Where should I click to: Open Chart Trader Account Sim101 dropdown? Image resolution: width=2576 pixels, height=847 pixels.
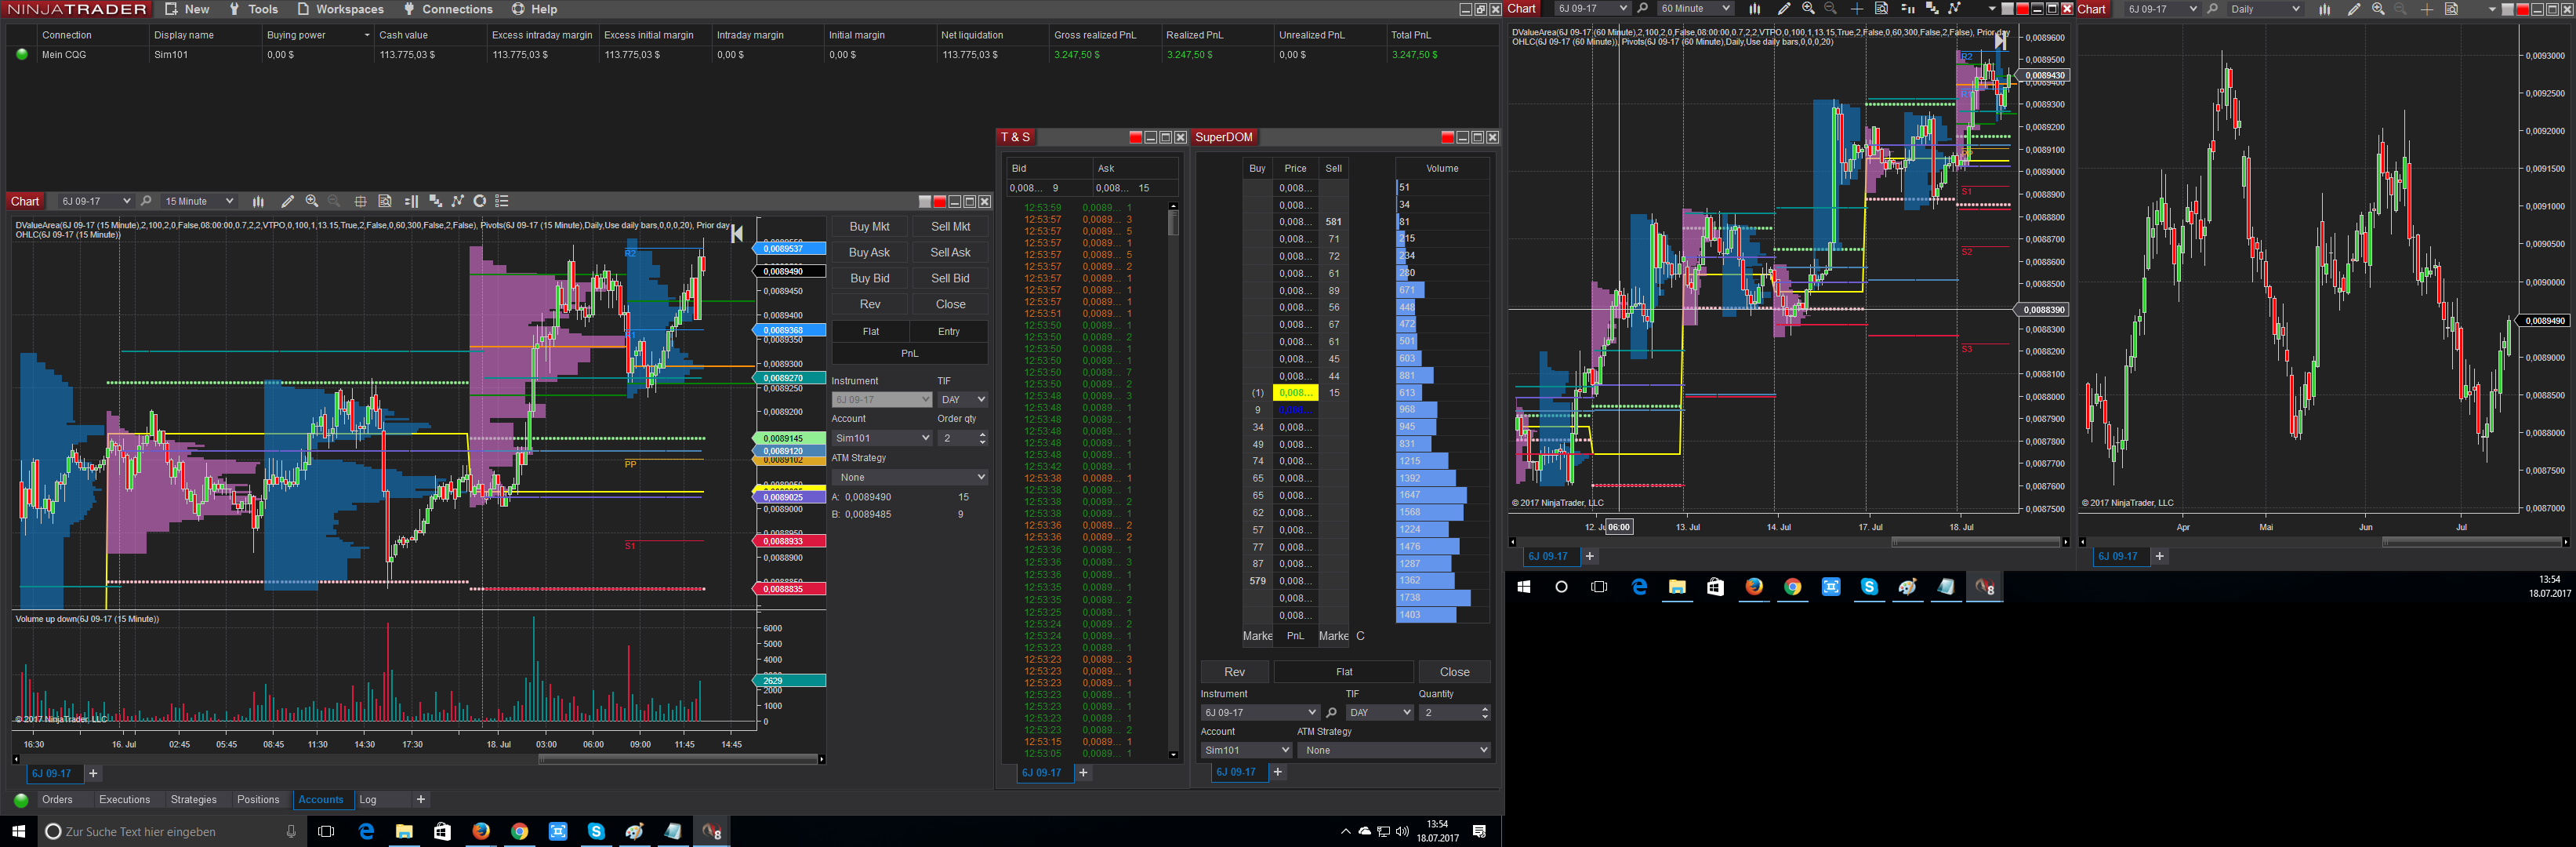[x=882, y=438]
